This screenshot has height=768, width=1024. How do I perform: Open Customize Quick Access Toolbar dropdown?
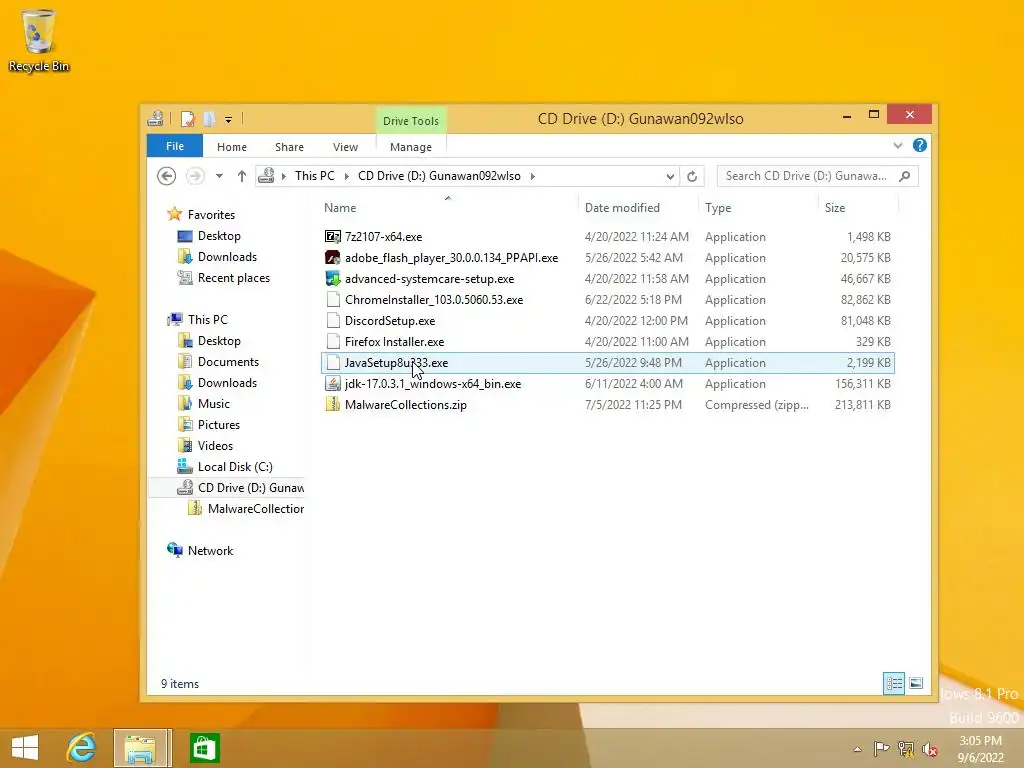click(x=229, y=120)
